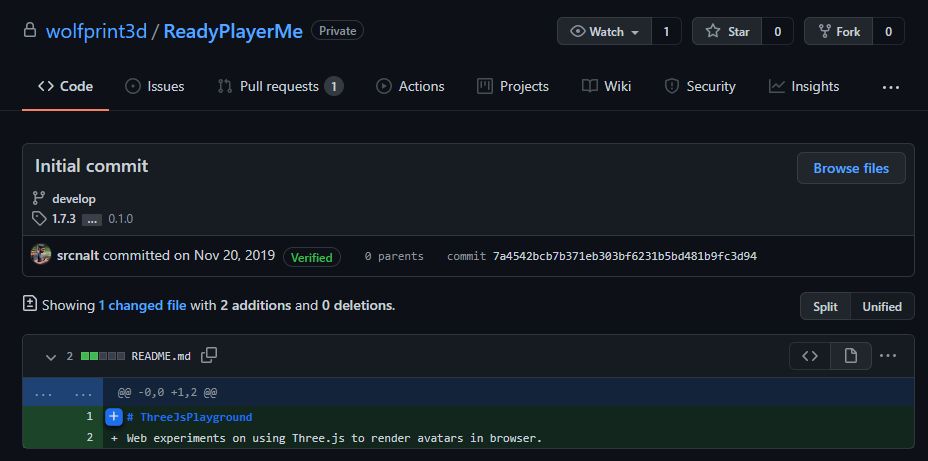The height and width of the screenshot is (461, 928).
Task: Click the README.md file name
Action: 161,356
